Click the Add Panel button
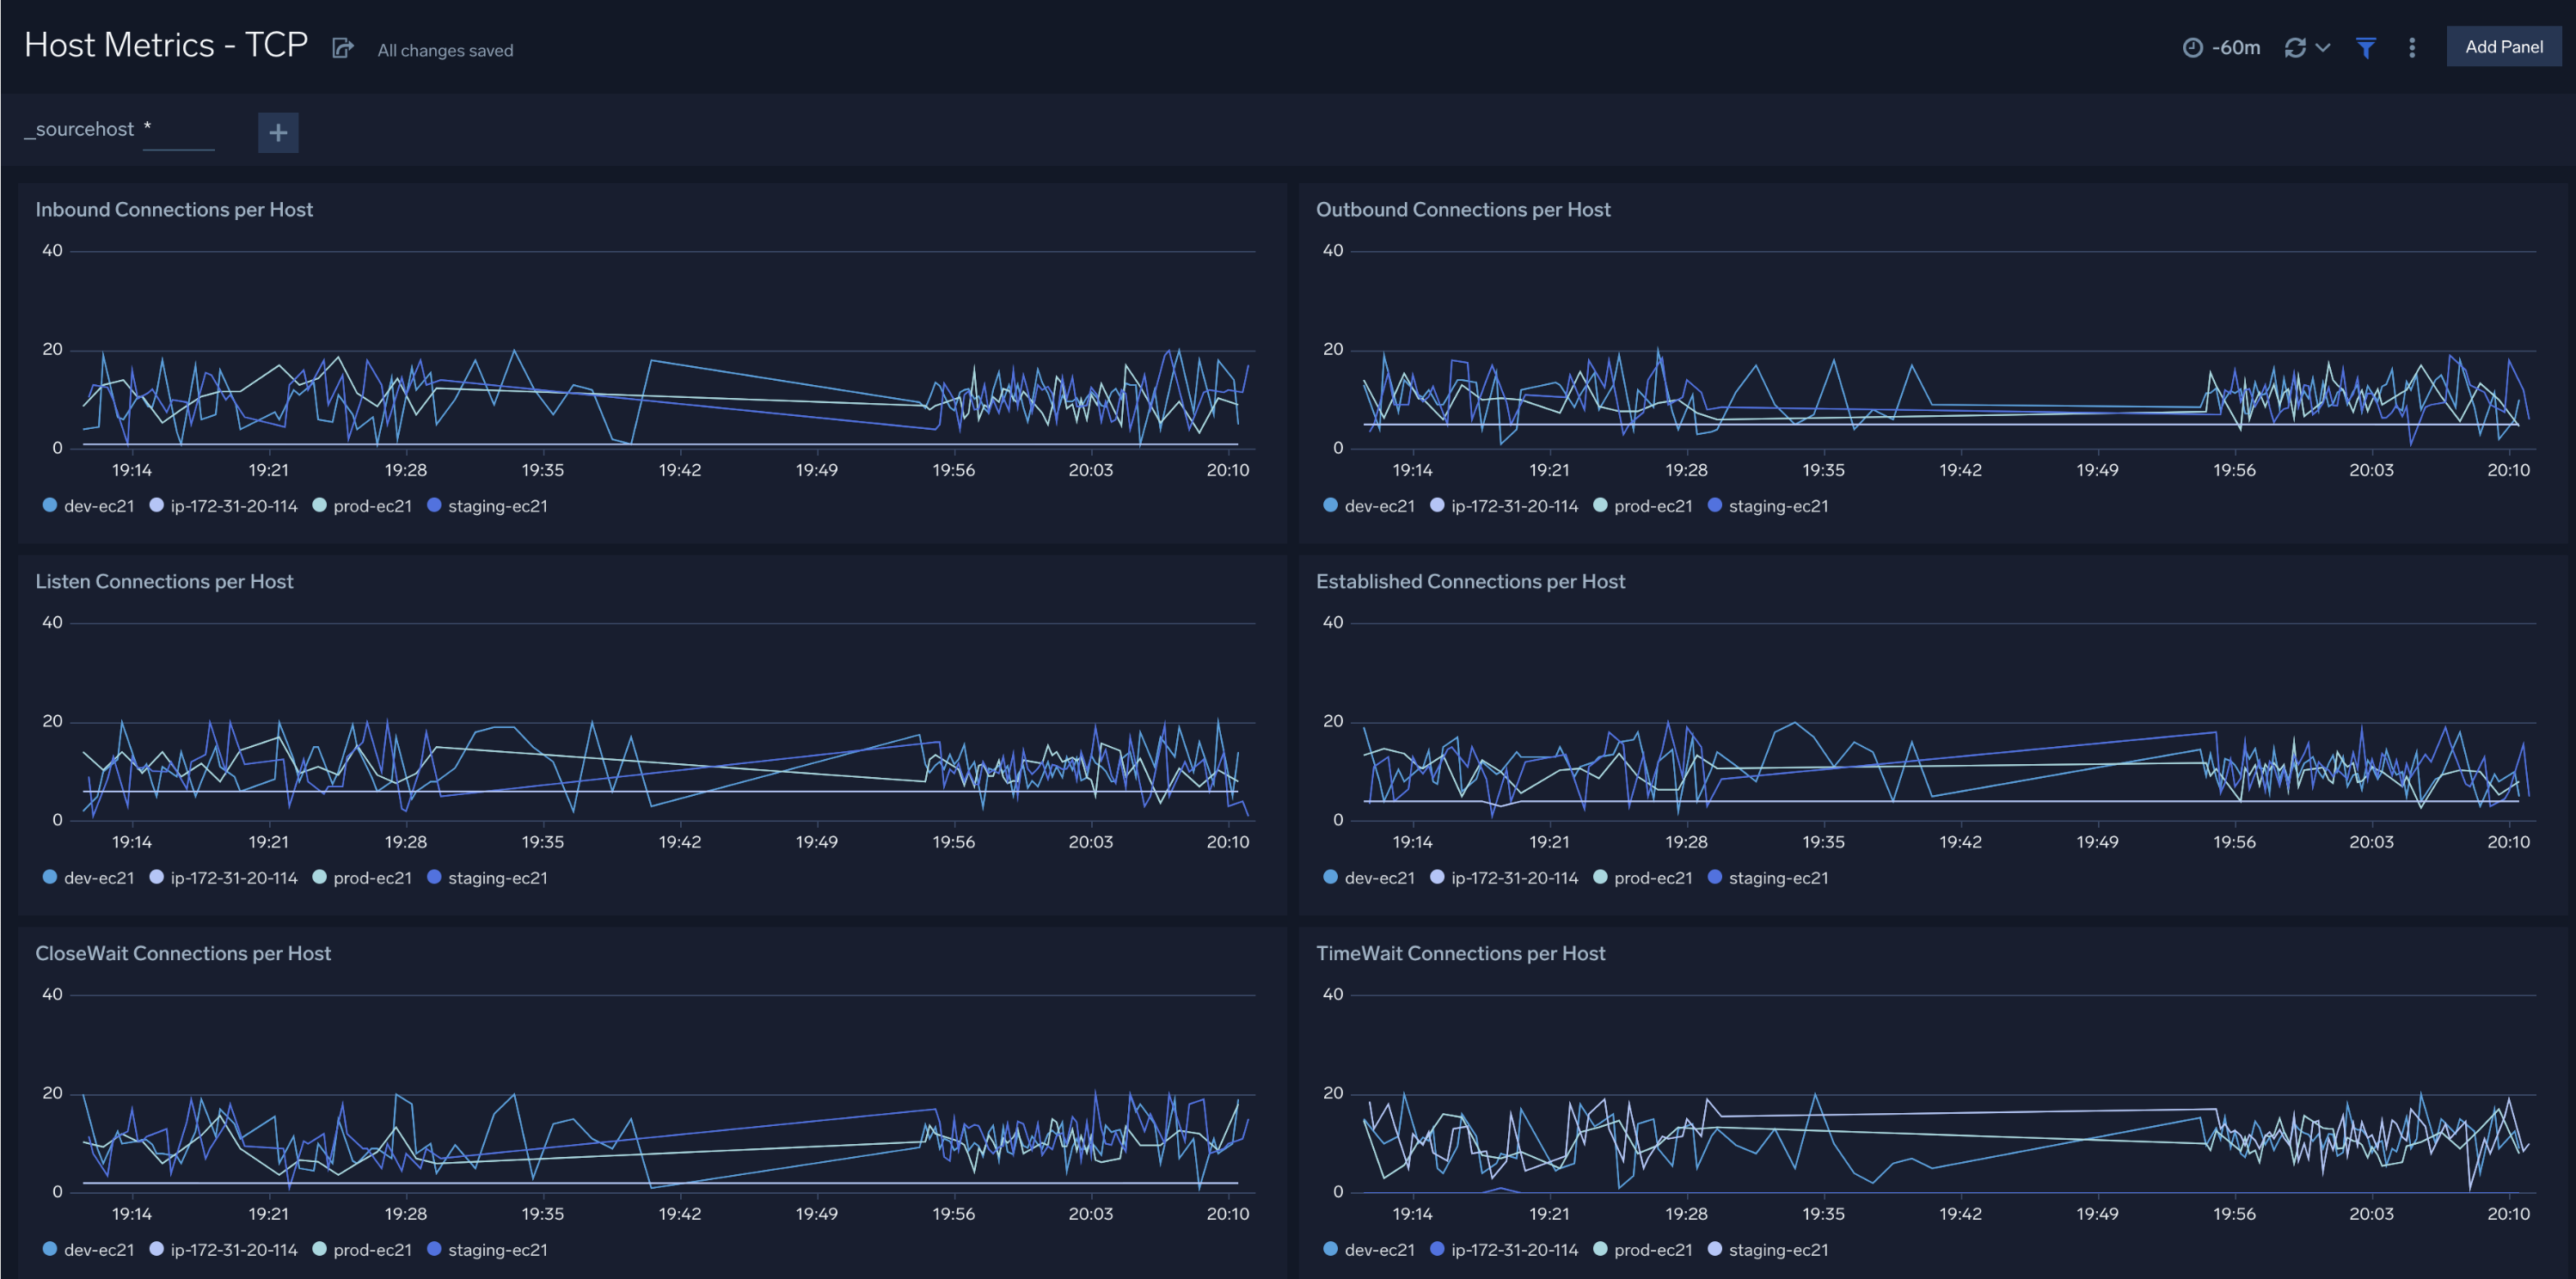The width and height of the screenshot is (2576, 1279). (x=2503, y=46)
